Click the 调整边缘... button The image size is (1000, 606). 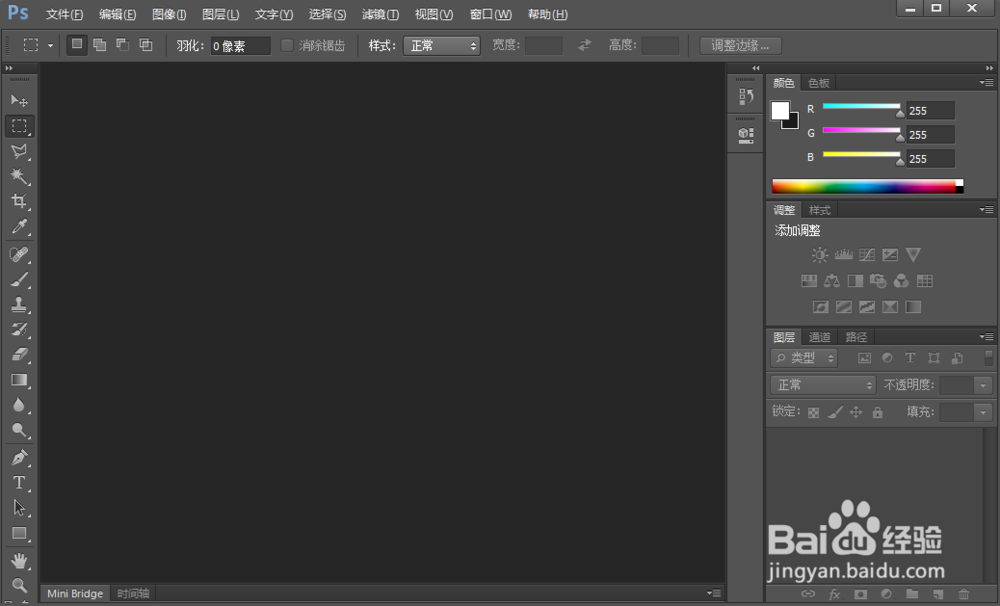(740, 46)
